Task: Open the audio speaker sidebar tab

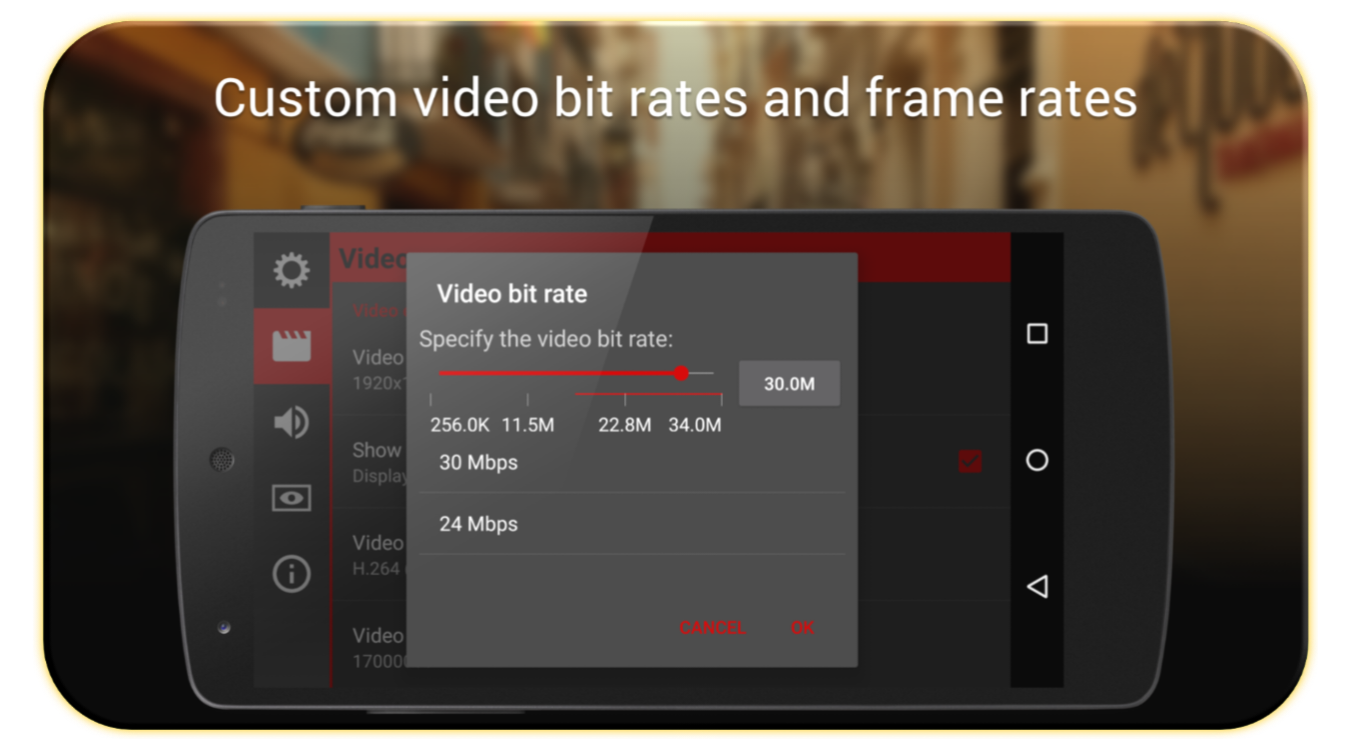Action: pos(292,422)
